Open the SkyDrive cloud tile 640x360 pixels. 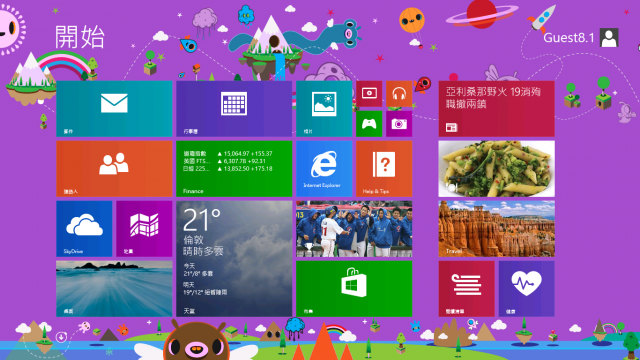[84, 229]
